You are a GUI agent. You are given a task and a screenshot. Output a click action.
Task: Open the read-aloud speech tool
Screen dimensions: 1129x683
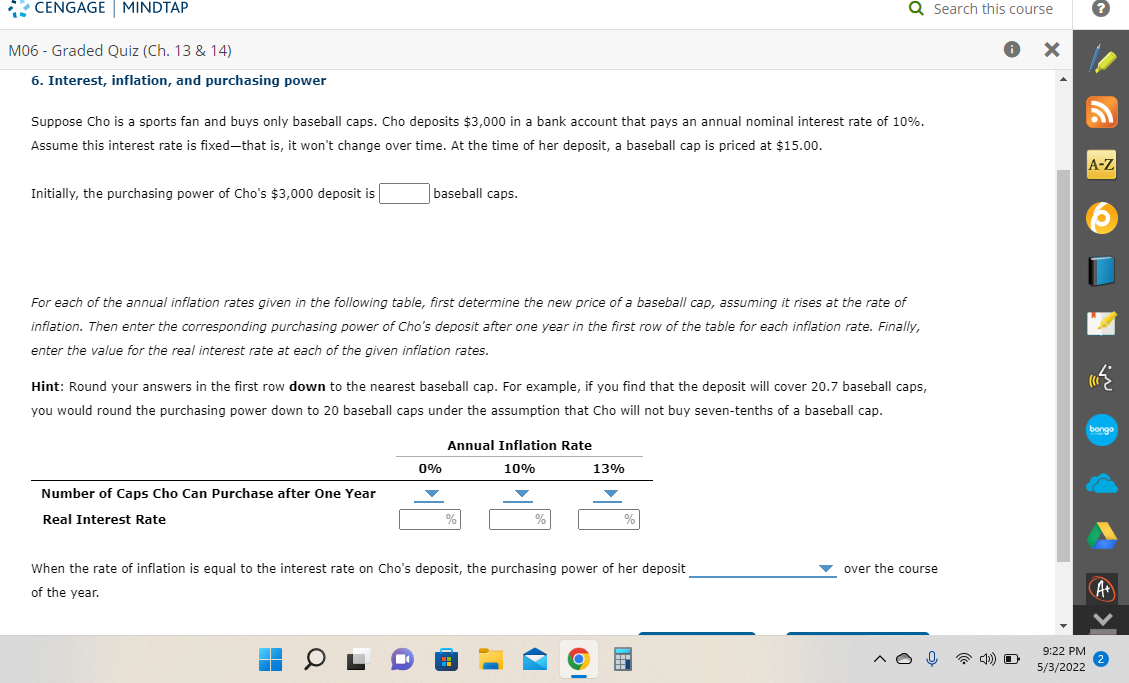(x=1101, y=377)
